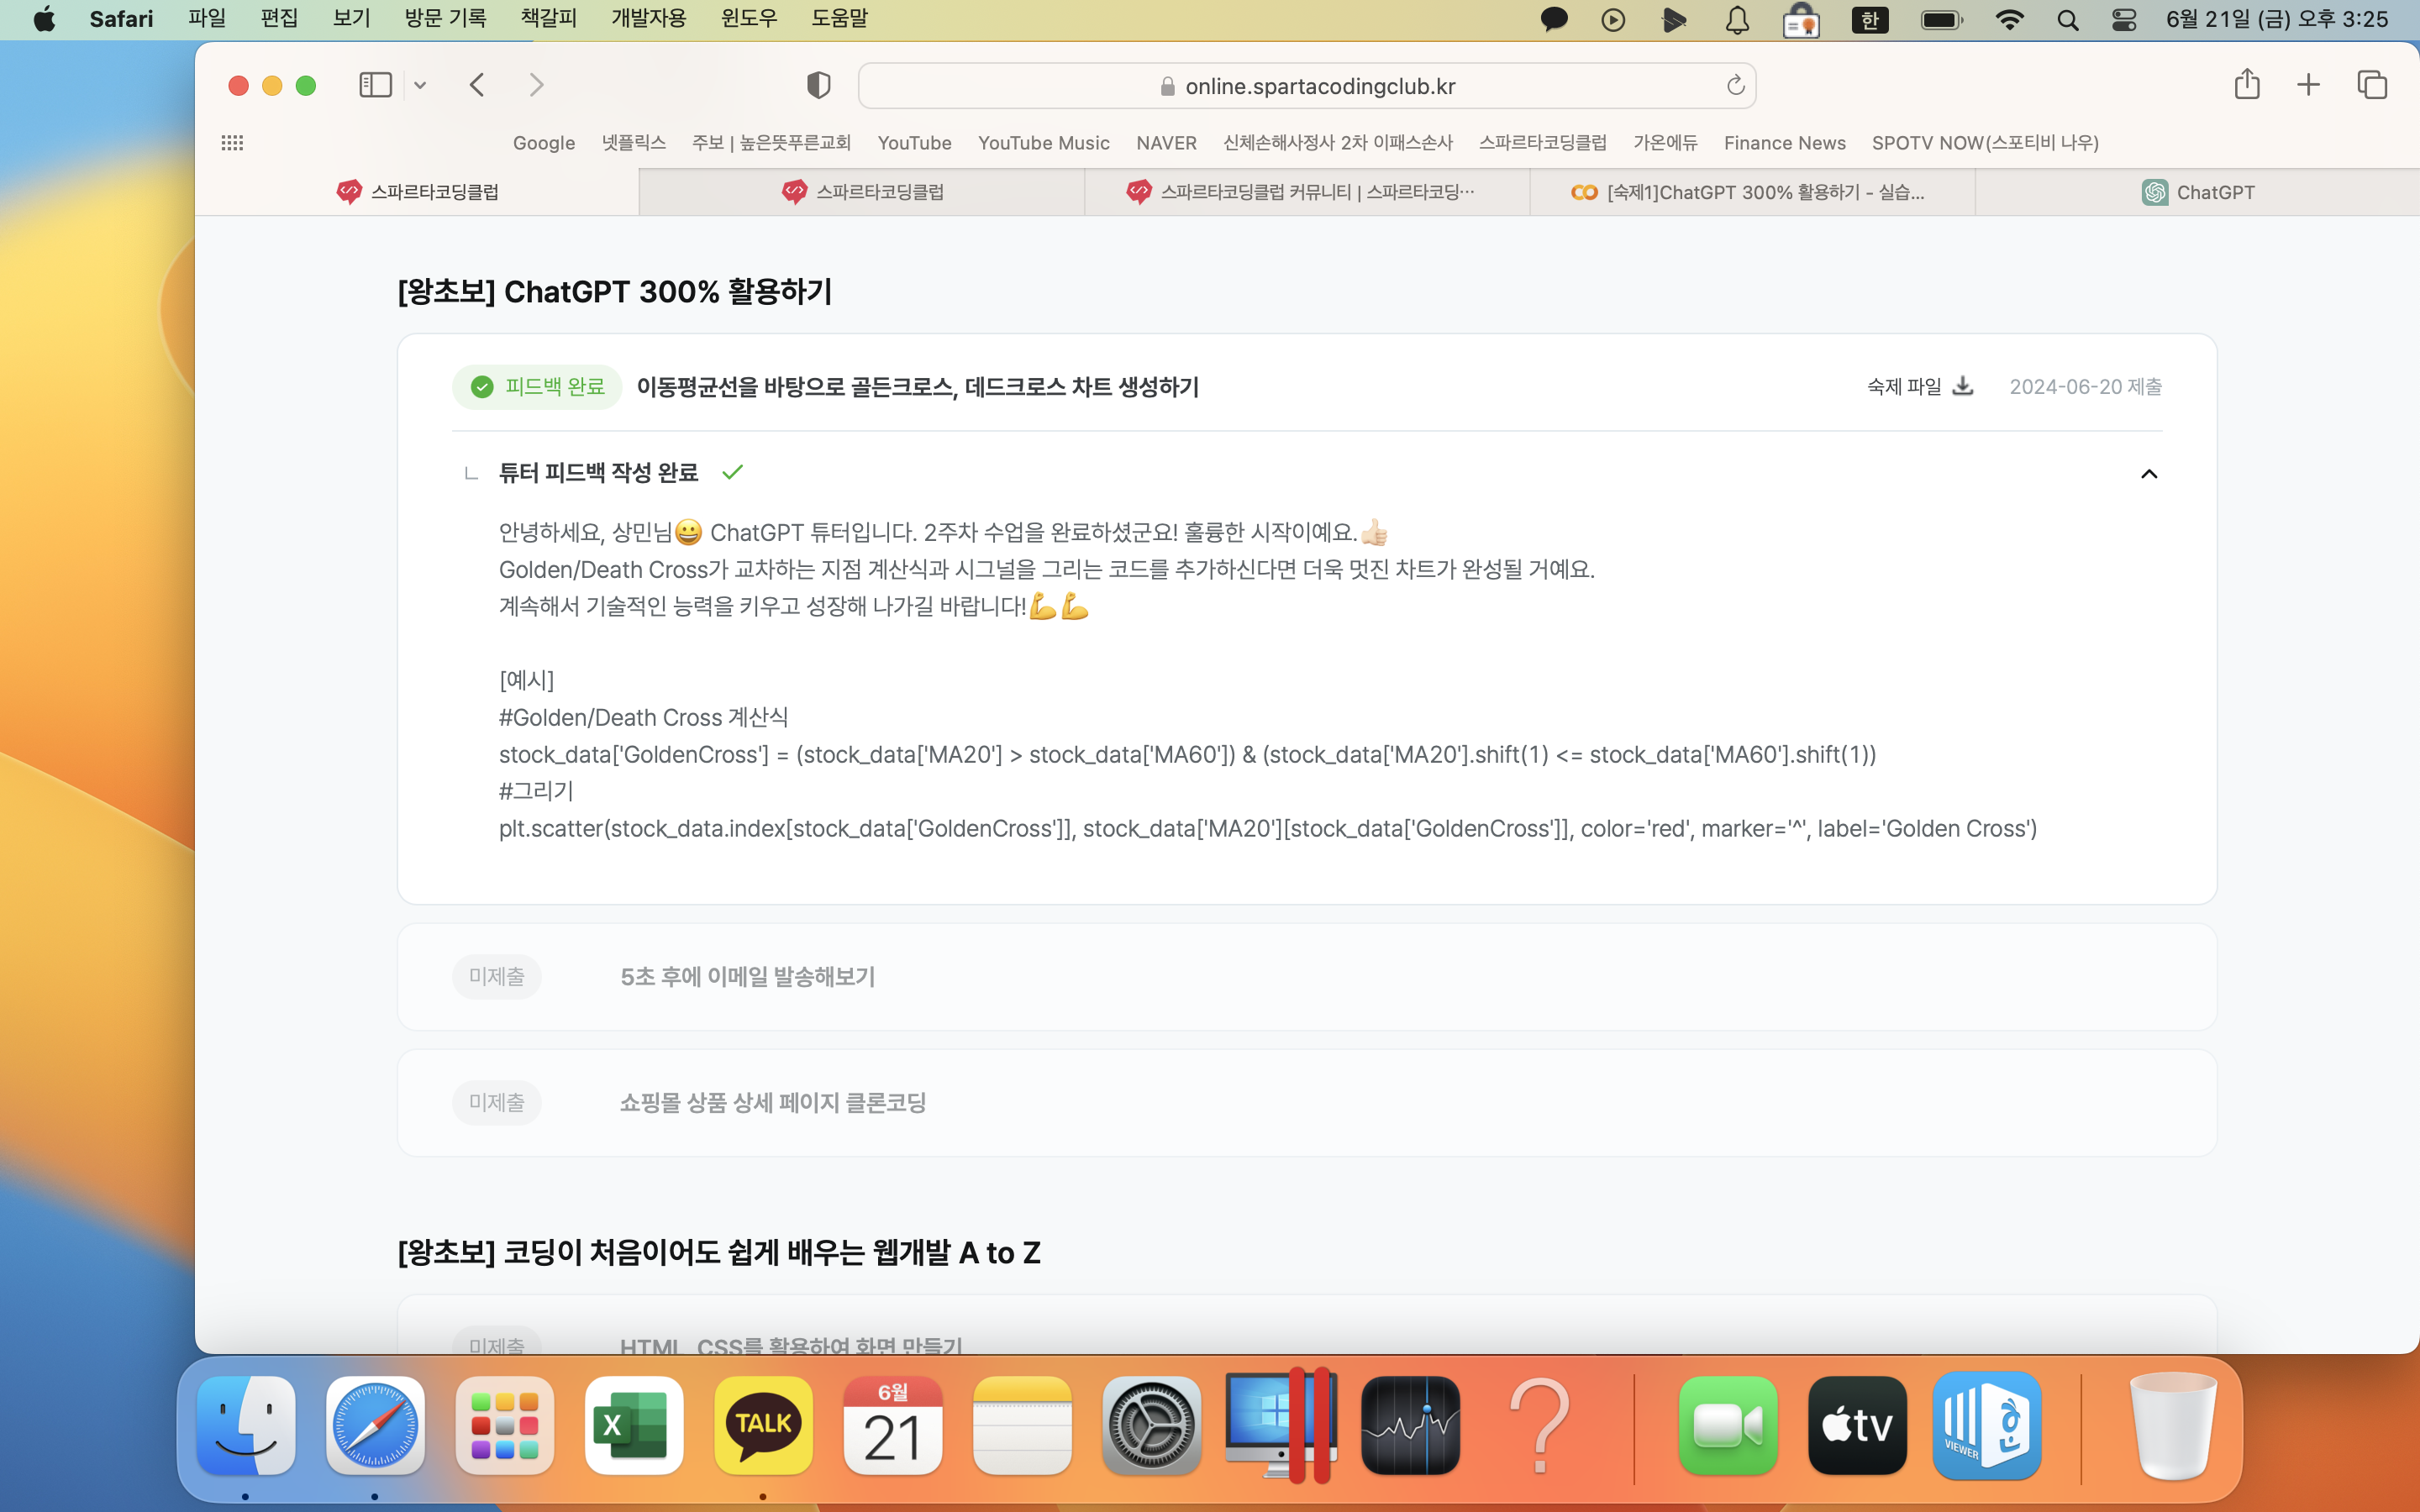
Task: Open the 보기 menu
Action: [x=351, y=19]
